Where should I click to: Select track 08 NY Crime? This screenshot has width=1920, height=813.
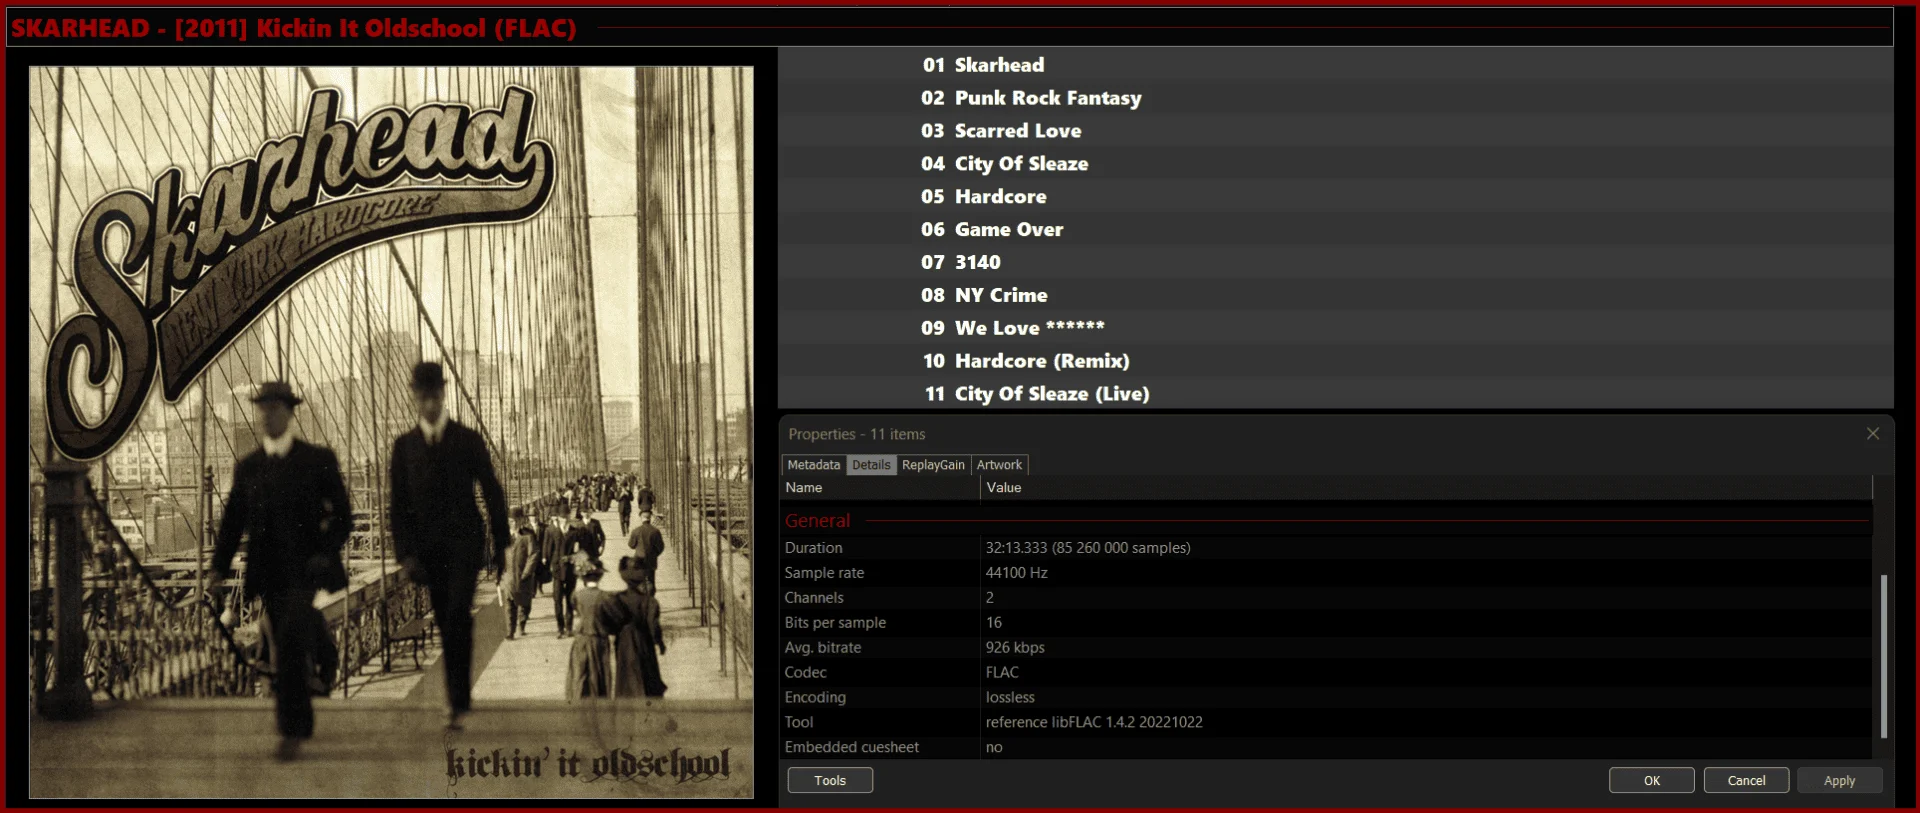(1336, 295)
